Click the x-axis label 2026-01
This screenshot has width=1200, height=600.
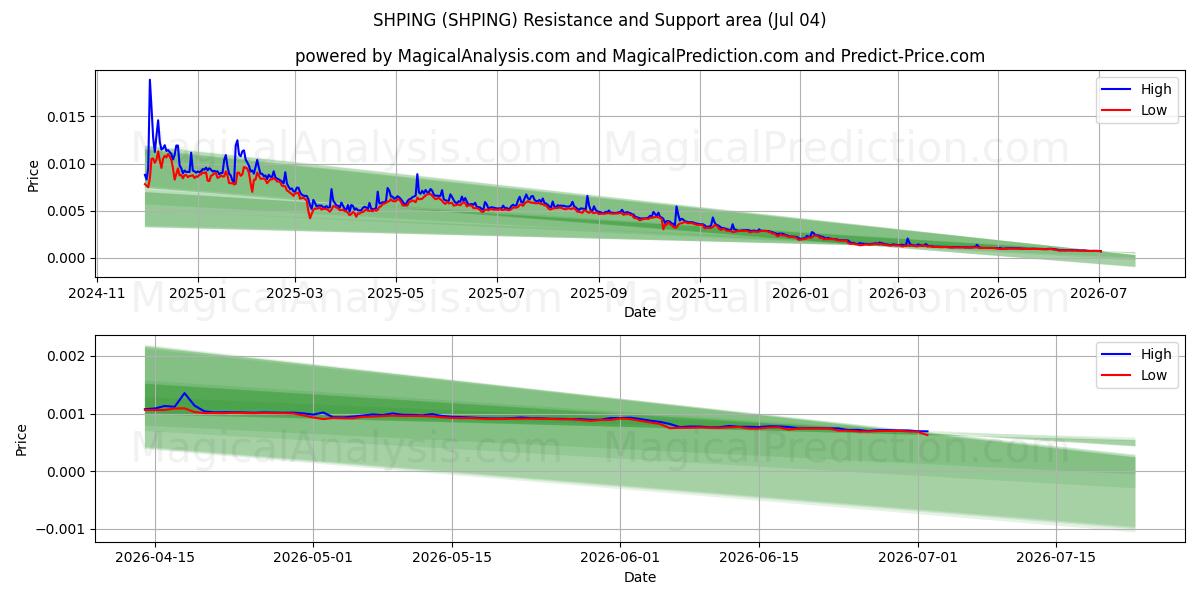pos(800,293)
